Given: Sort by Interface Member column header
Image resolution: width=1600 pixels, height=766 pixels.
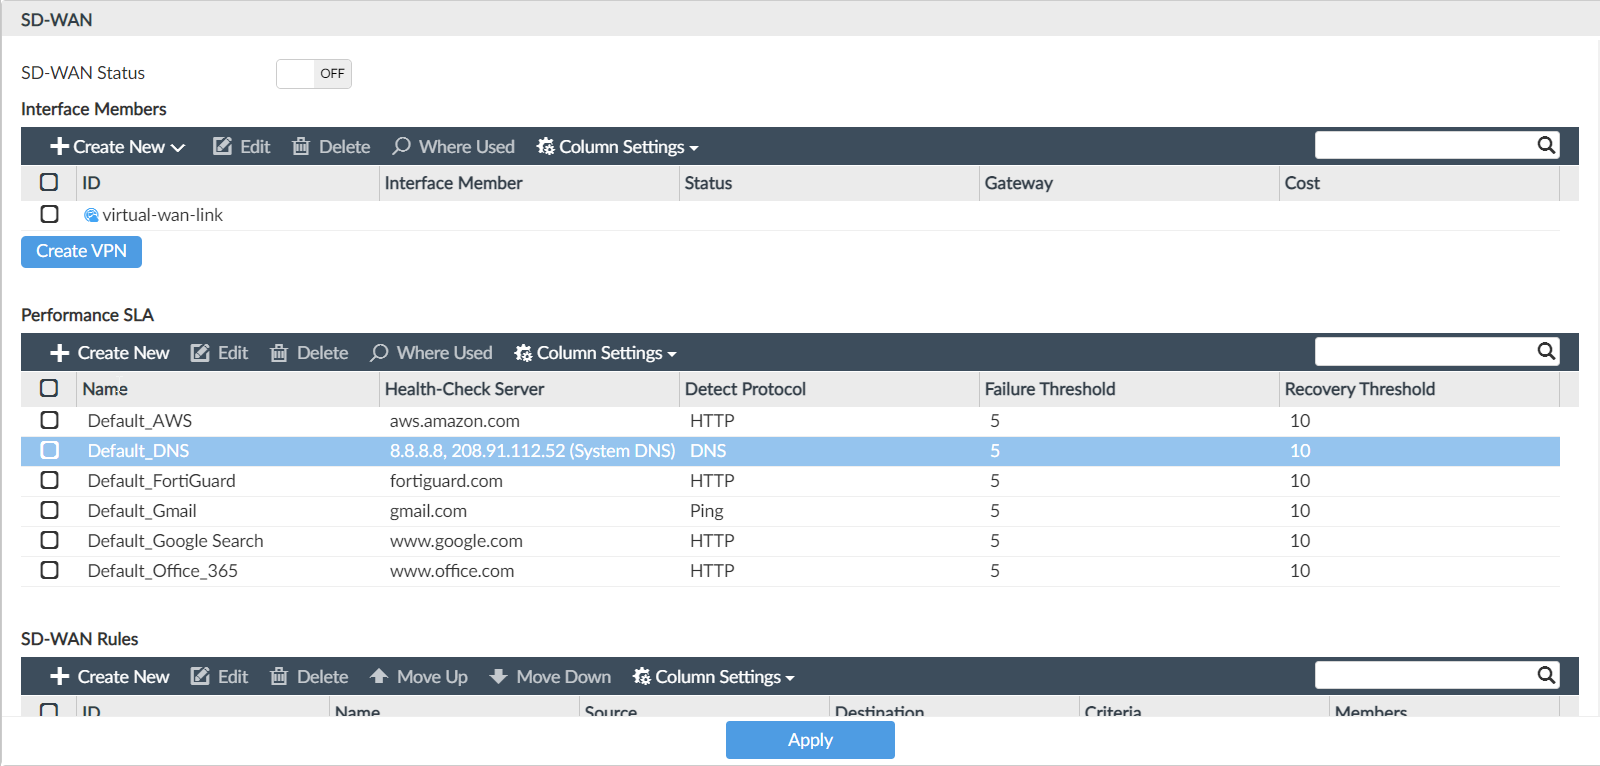Looking at the screenshot, I should (453, 183).
